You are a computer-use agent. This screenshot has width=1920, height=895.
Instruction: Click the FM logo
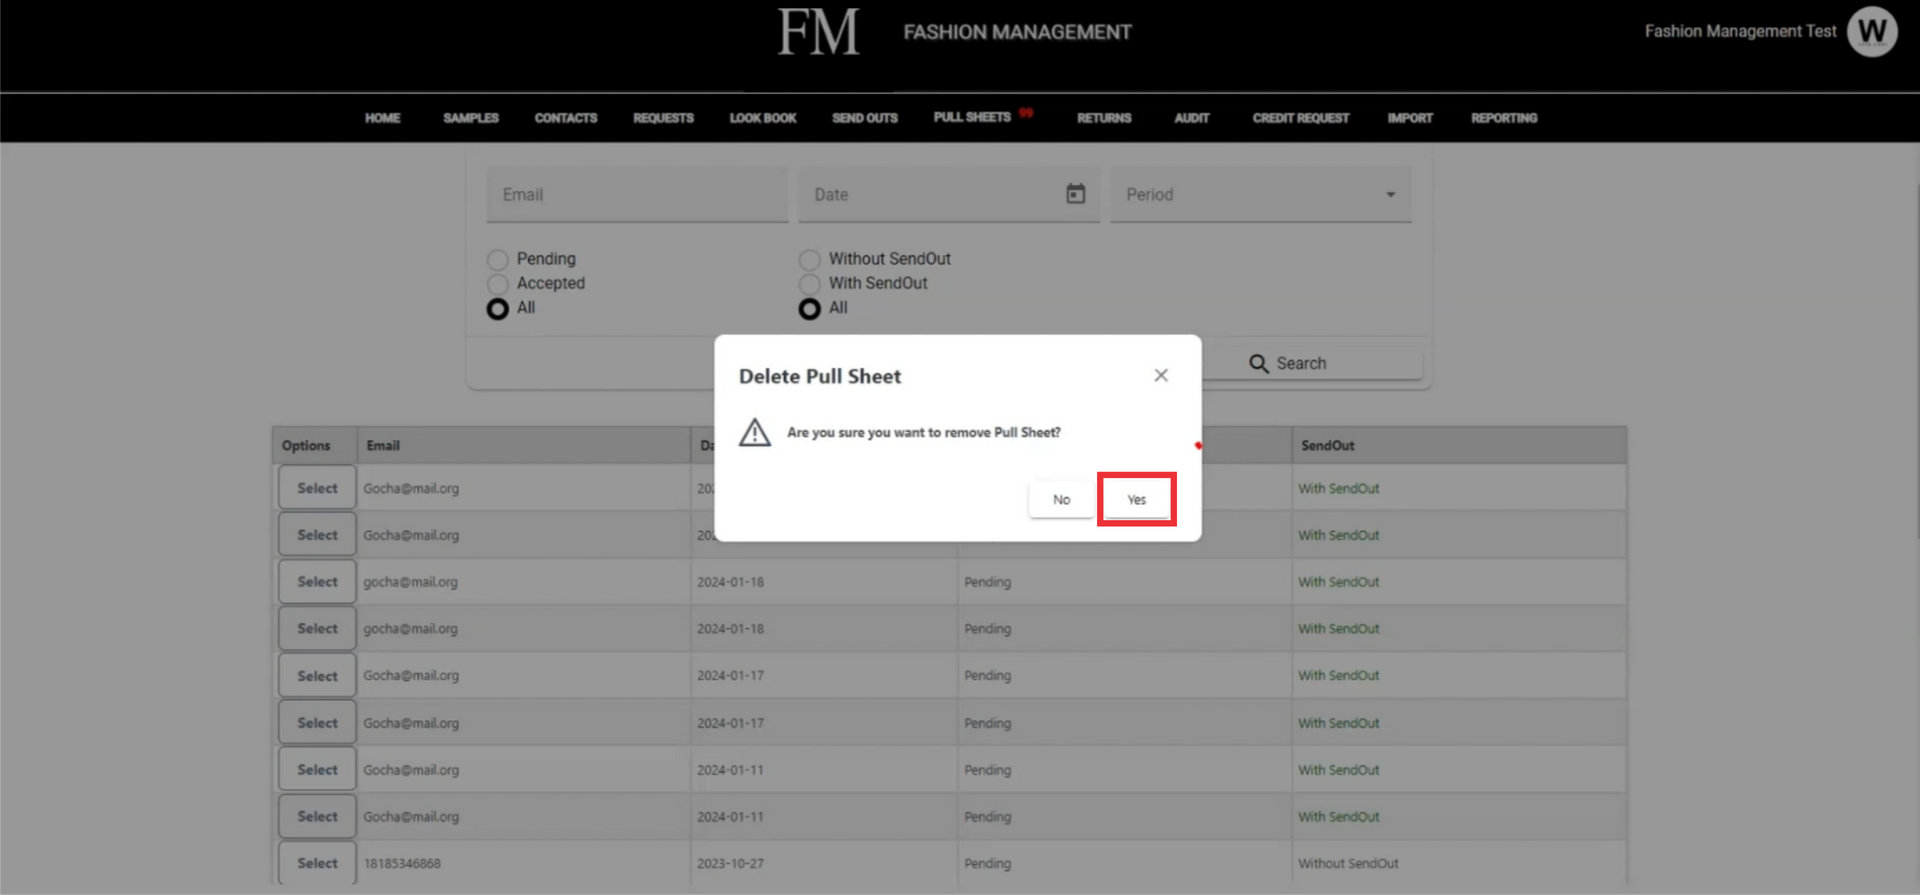tap(819, 32)
